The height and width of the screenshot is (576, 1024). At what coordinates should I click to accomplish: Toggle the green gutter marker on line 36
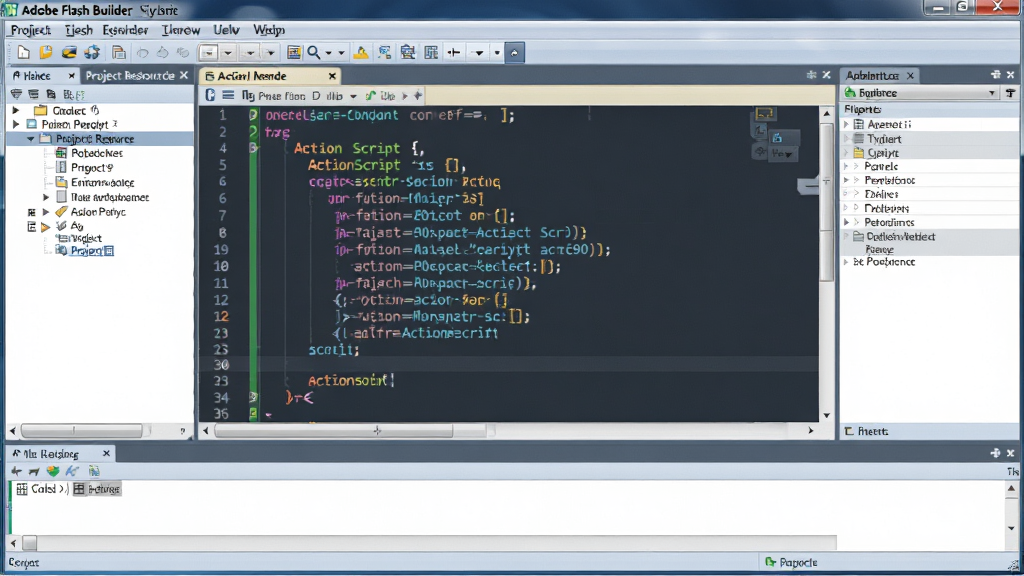click(x=253, y=413)
